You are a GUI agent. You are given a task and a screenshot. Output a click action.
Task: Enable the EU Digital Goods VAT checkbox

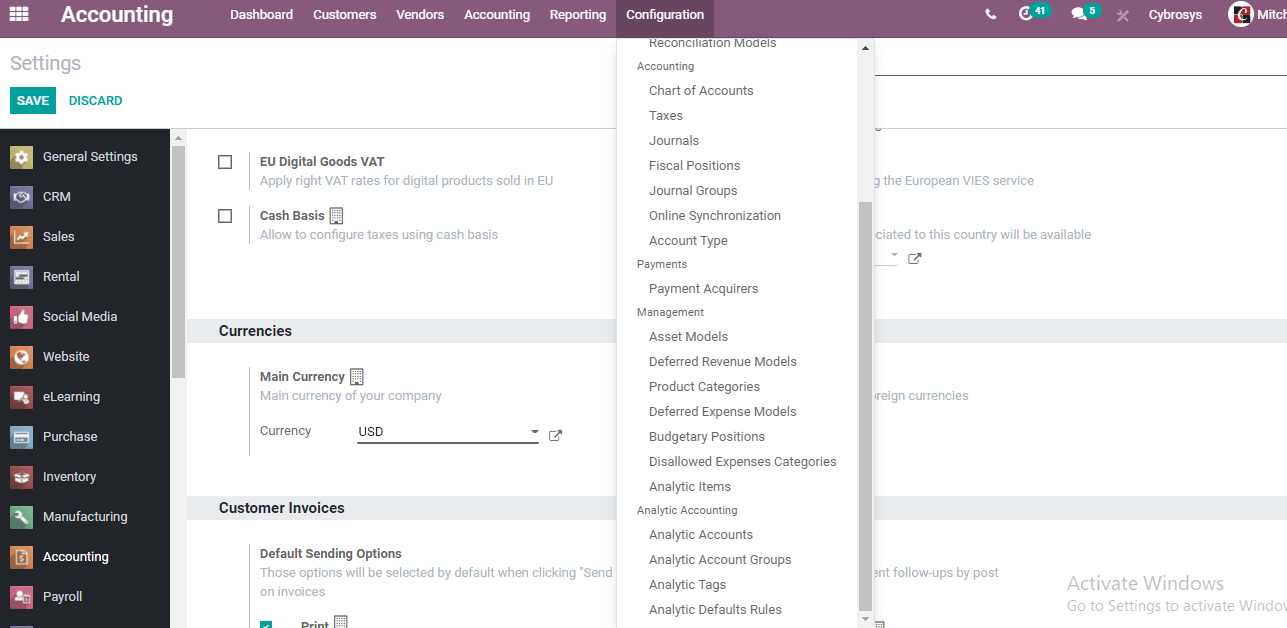(225, 162)
